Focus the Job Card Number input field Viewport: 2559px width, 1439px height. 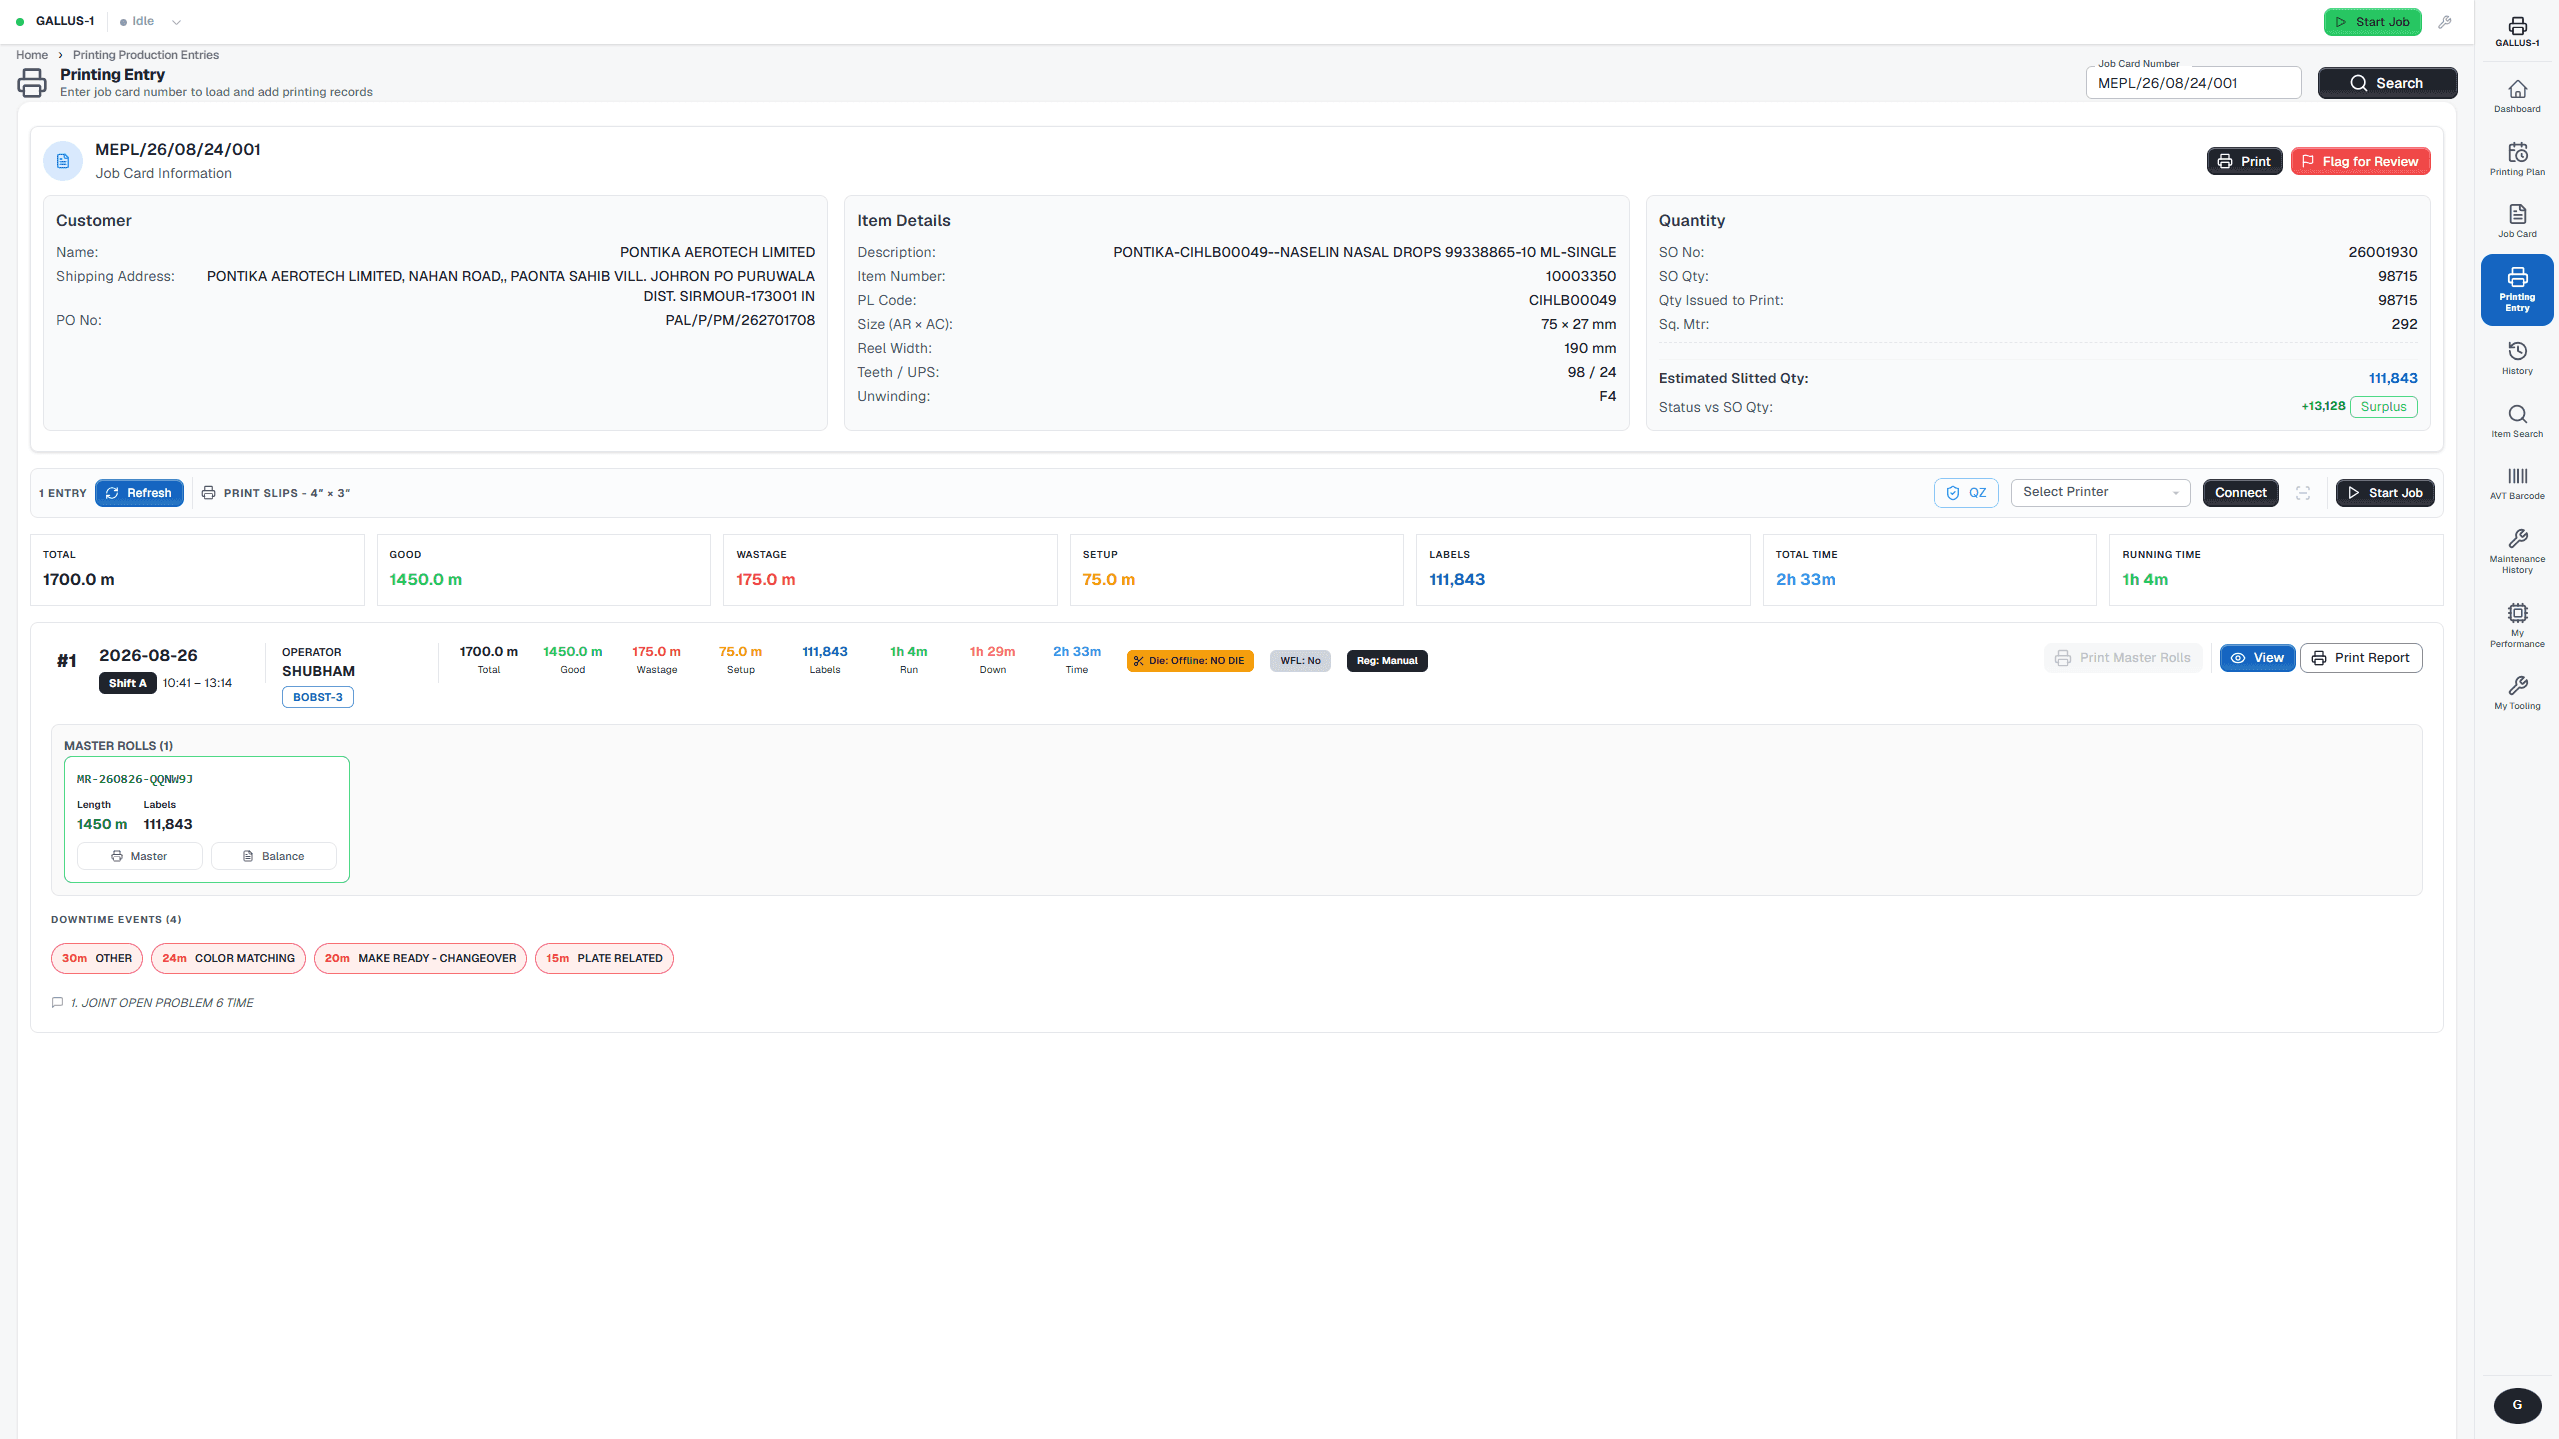pos(2193,83)
